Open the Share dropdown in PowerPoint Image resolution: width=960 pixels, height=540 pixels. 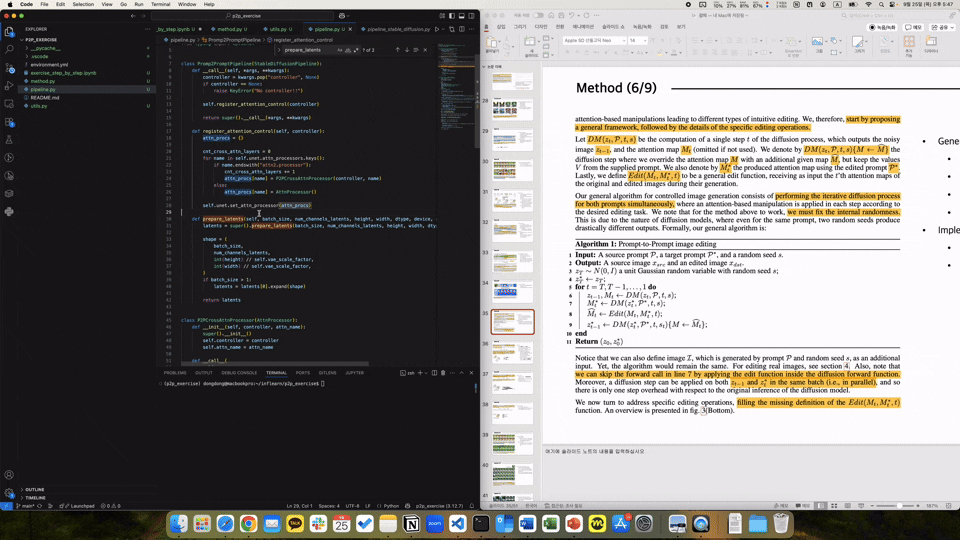(942, 27)
